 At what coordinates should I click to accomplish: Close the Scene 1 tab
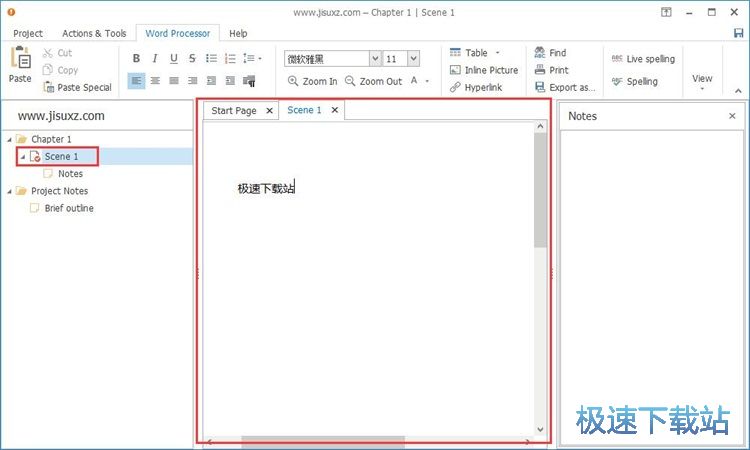pyautogui.click(x=335, y=110)
